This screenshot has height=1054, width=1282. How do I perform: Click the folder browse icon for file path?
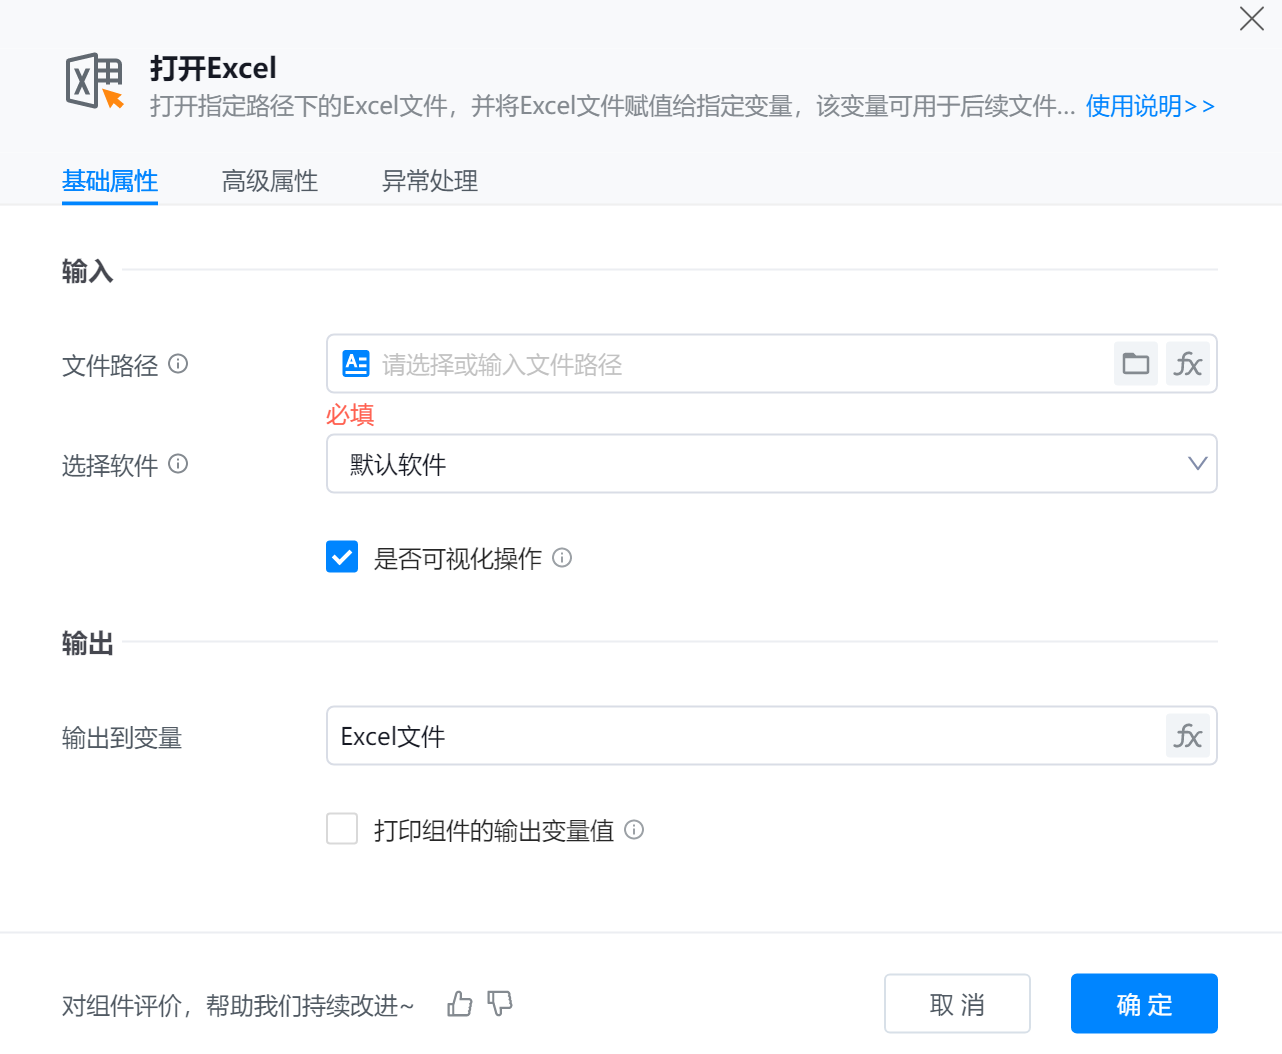pos(1135,364)
